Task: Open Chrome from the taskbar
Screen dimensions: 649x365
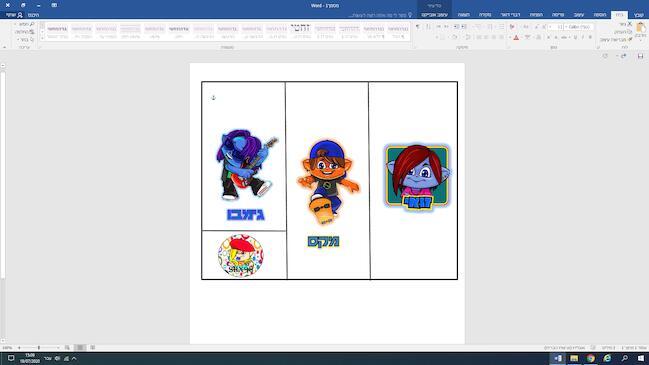Action: [x=591, y=358]
